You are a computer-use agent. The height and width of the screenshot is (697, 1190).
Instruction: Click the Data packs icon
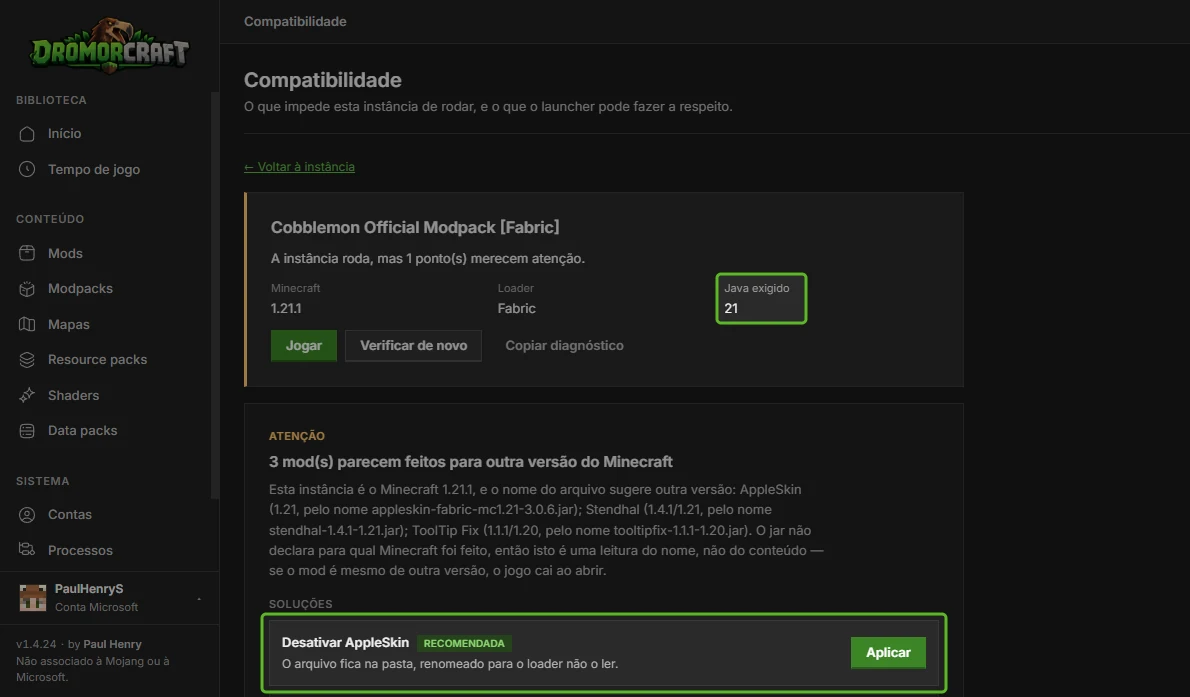click(x=27, y=430)
